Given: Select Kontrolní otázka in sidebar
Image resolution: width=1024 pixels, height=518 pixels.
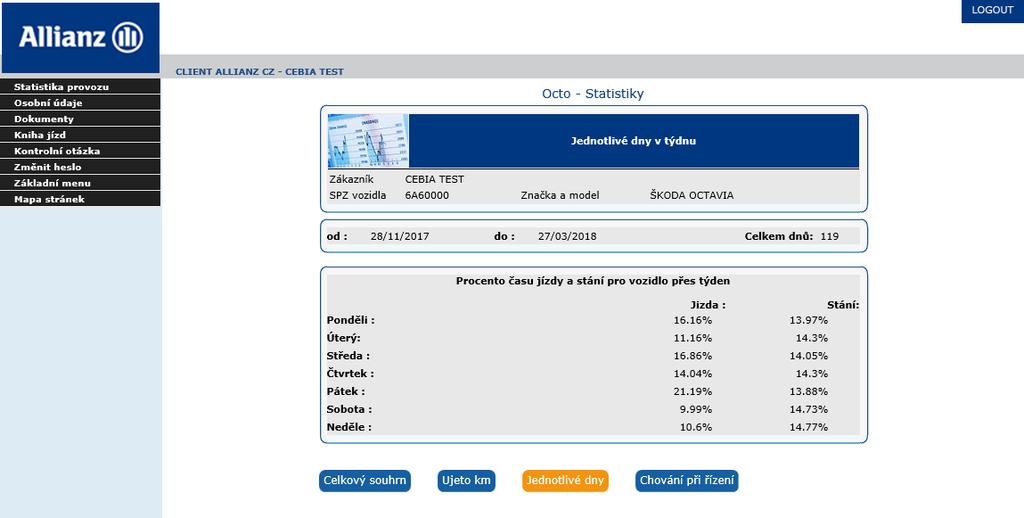Looking at the screenshot, I should coord(80,151).
